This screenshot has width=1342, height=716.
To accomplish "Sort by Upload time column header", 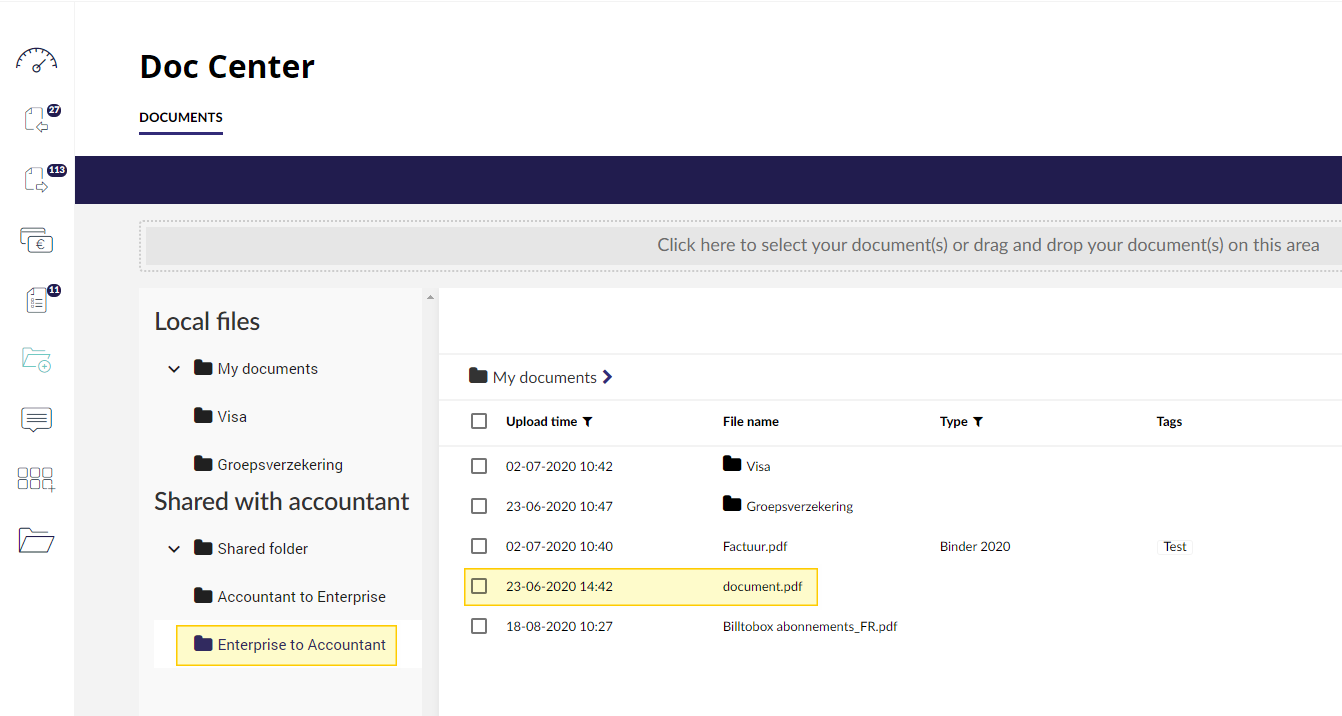I will 541,422.
